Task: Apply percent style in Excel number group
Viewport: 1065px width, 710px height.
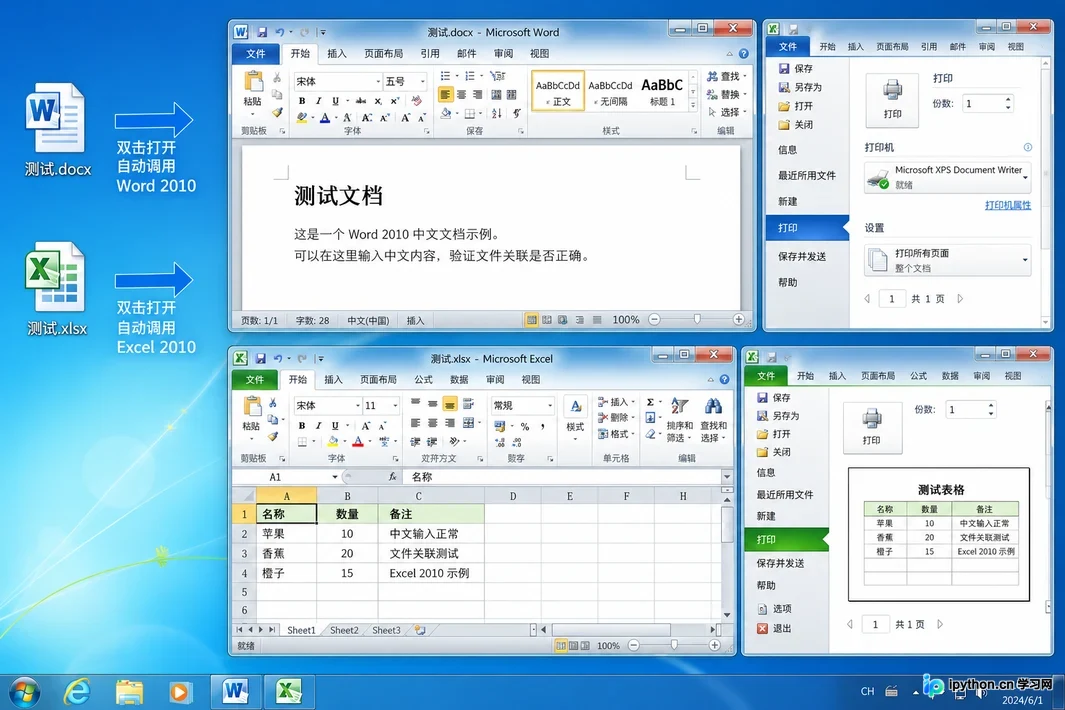Action: [x=524, y=426]
